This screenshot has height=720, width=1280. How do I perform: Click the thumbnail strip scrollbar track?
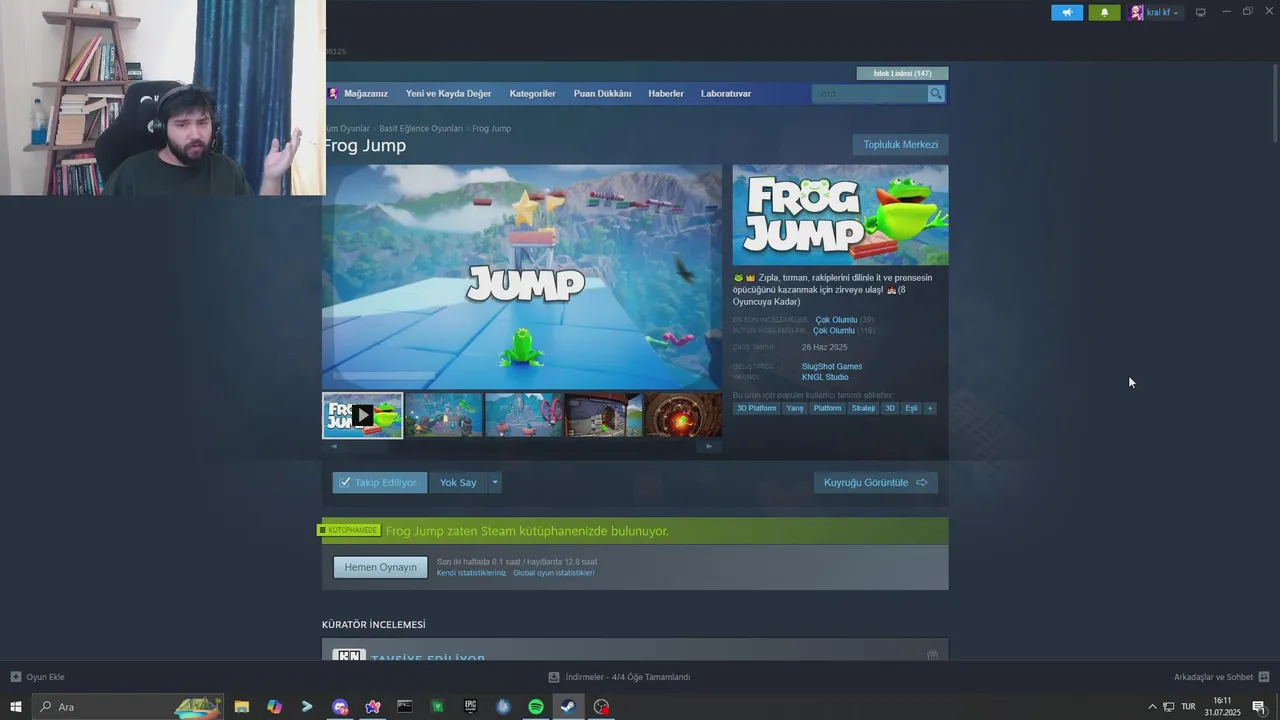tap(522, 446)
